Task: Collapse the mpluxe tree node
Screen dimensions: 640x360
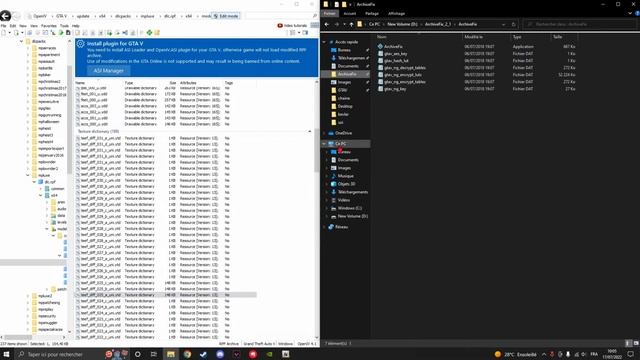Action: pos(28,175)
